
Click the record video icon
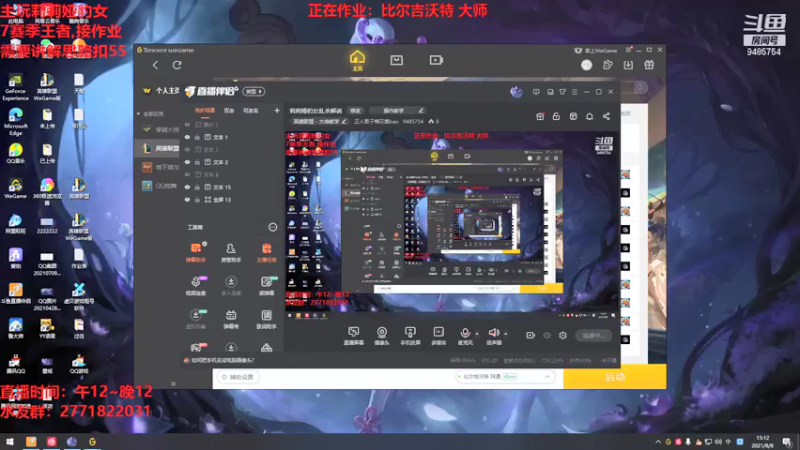[x=530, y=335]
